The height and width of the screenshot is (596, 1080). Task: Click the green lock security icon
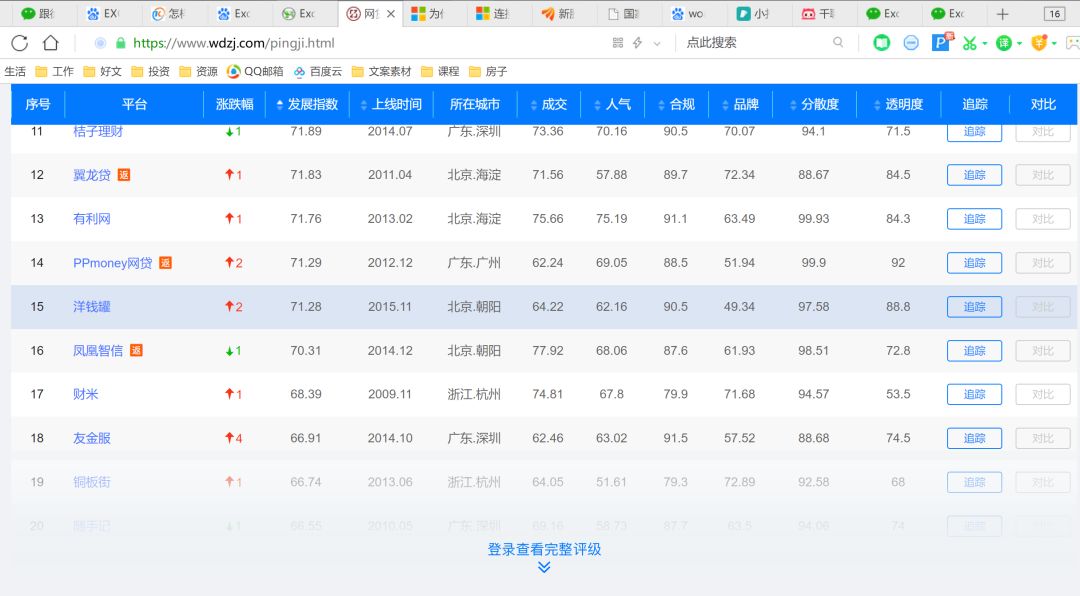point(121,43)
